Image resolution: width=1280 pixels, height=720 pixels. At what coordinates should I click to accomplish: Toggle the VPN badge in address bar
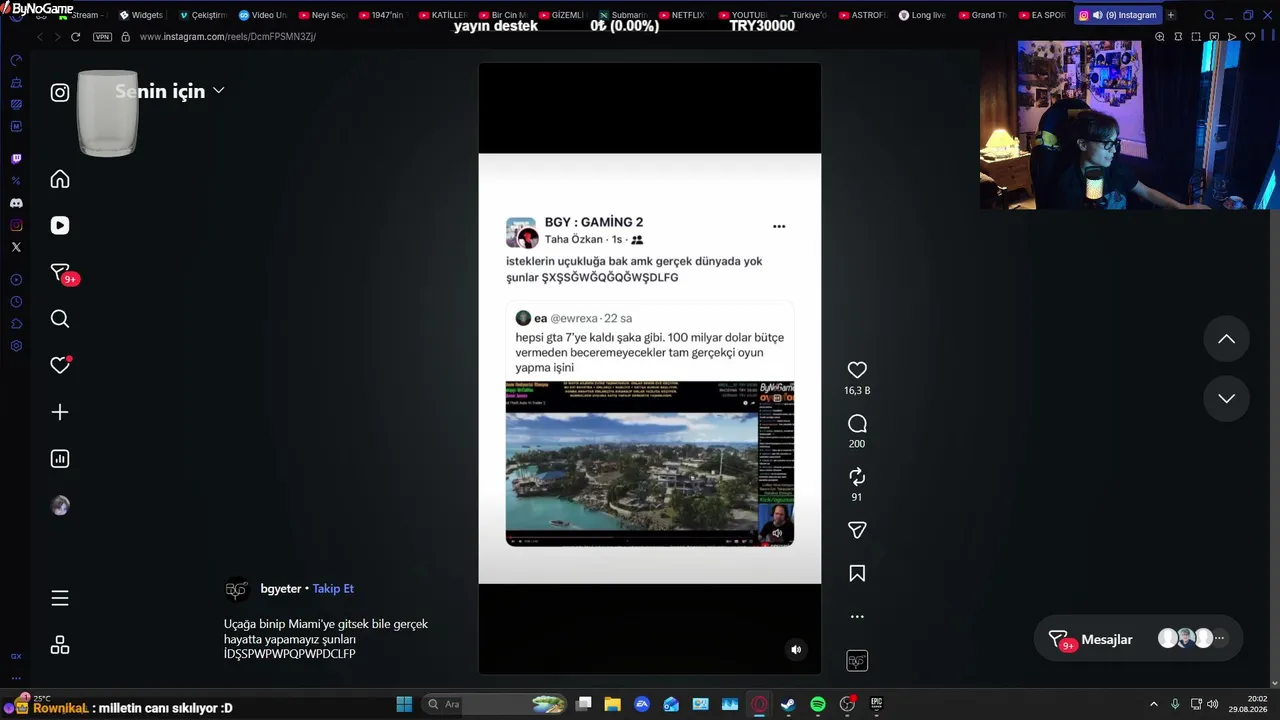(102, 37)
